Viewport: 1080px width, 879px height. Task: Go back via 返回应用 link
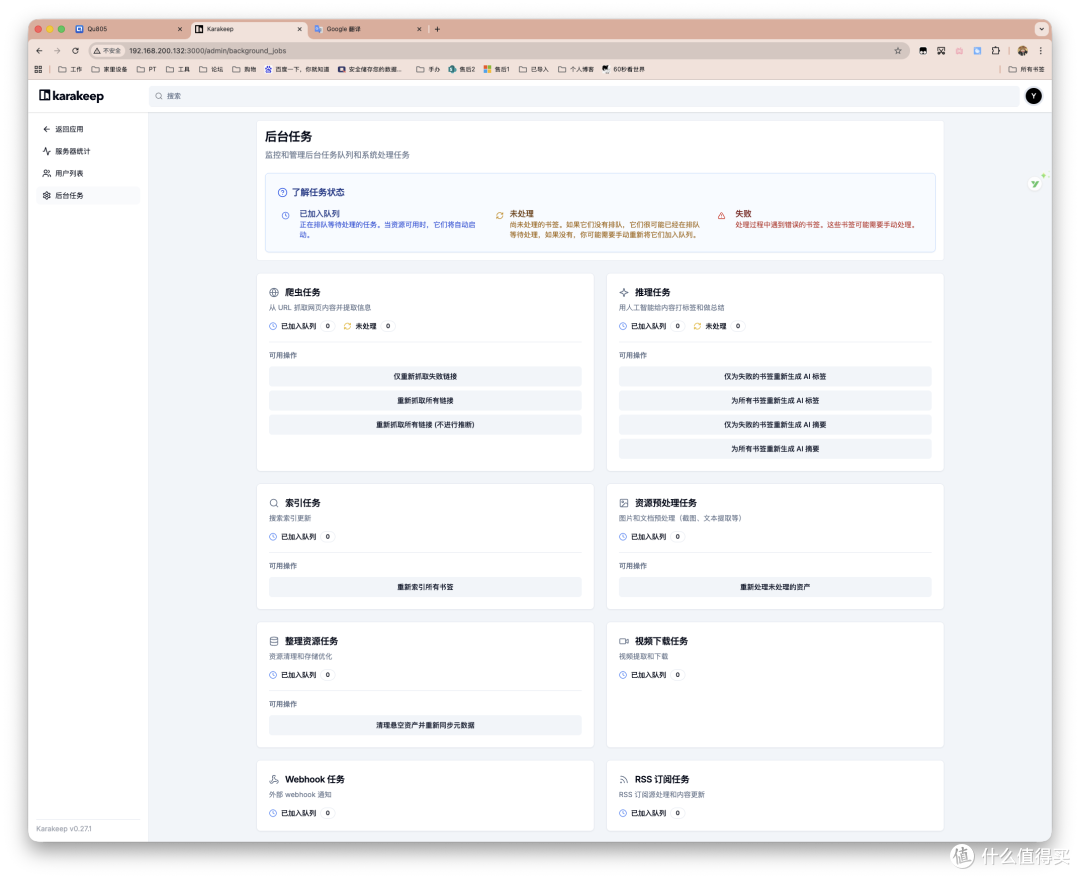coord(63,129)
